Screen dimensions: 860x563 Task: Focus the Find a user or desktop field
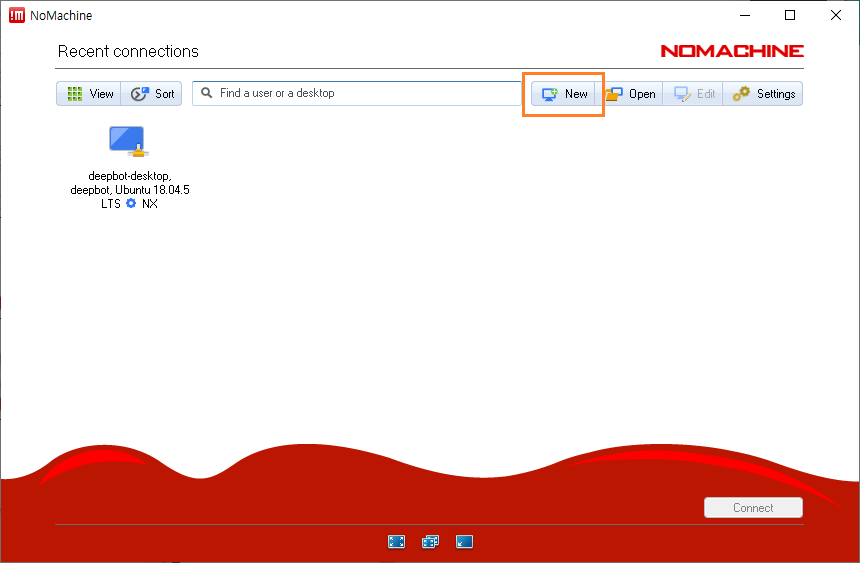click(x=357, y=93)
